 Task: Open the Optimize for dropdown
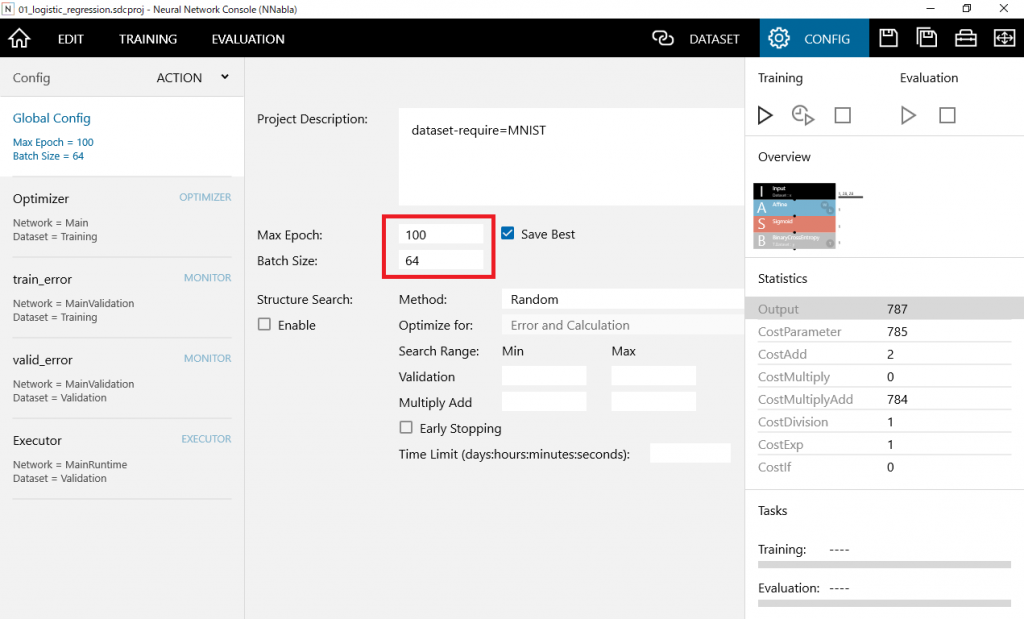click(621, 325)
